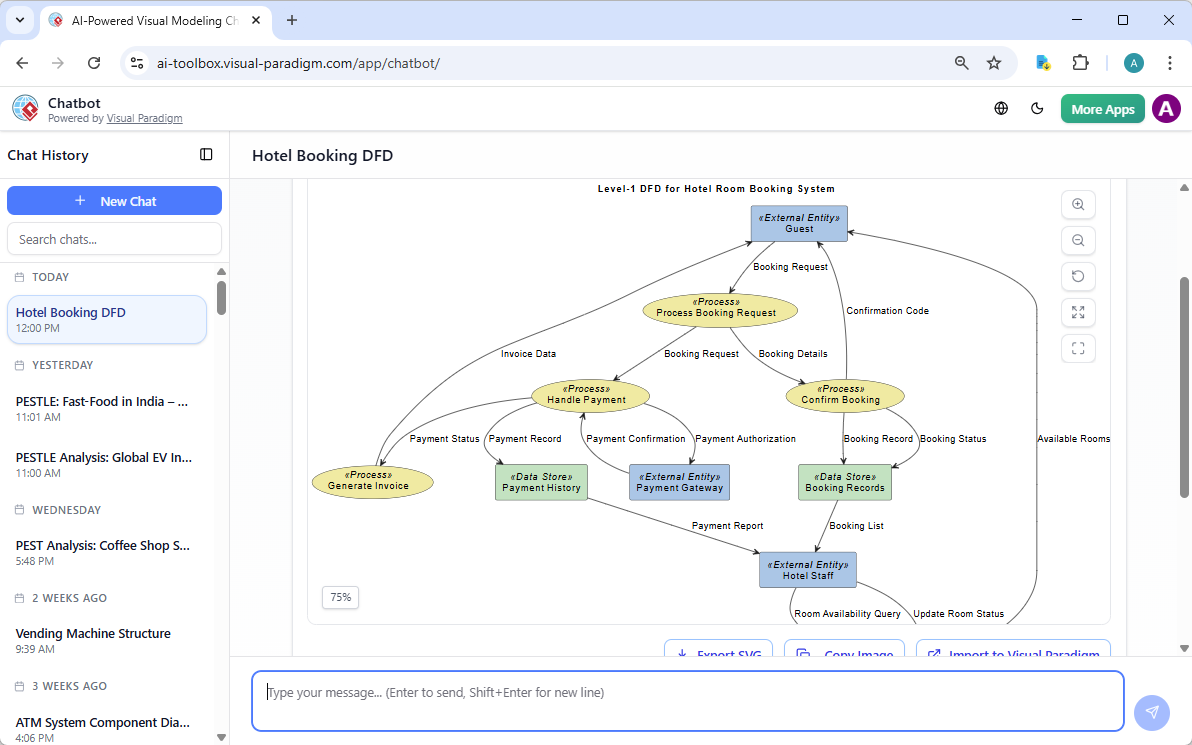1192x745 pixels.
Task: Toggle the bookmark star in the address bar
Action: click(994, 62)
